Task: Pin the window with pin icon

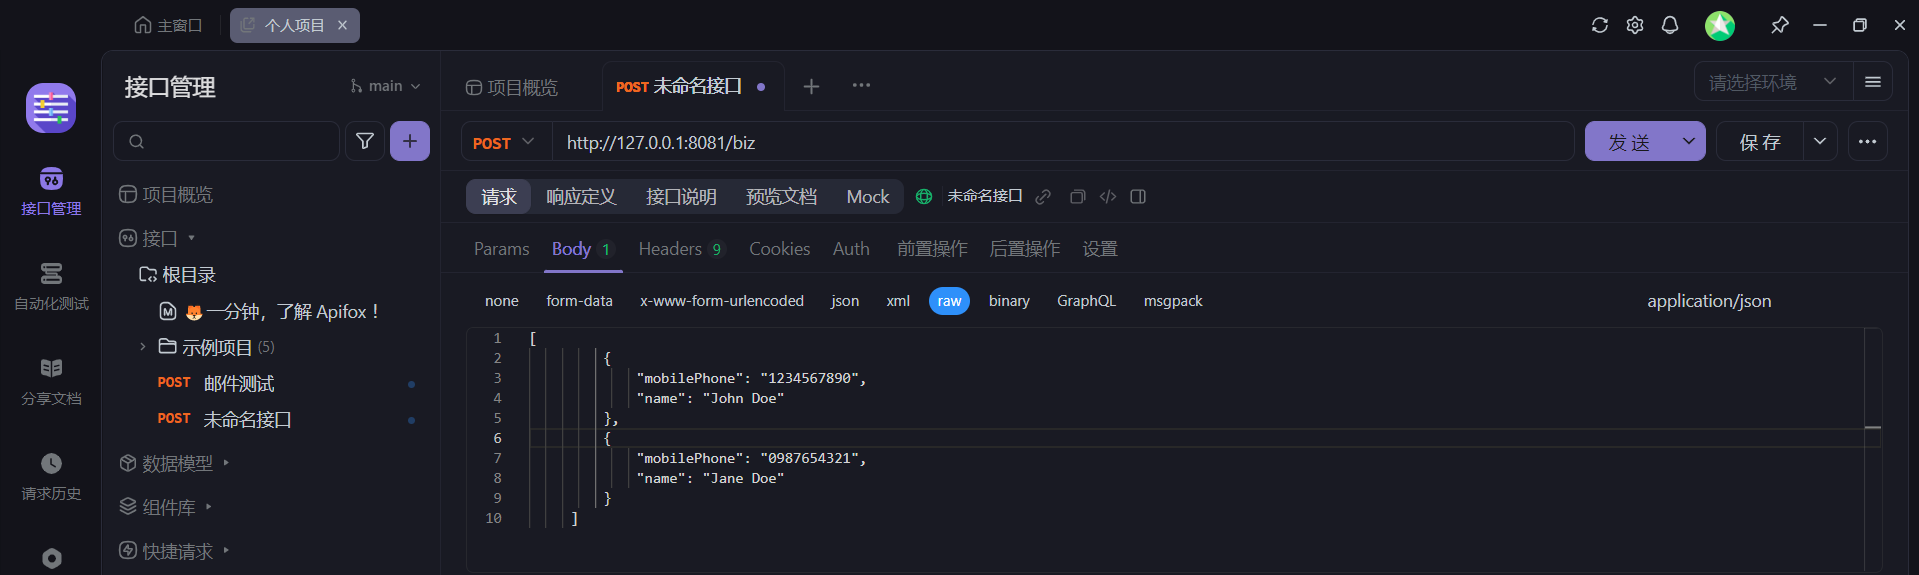Action: pos(1780,25)
